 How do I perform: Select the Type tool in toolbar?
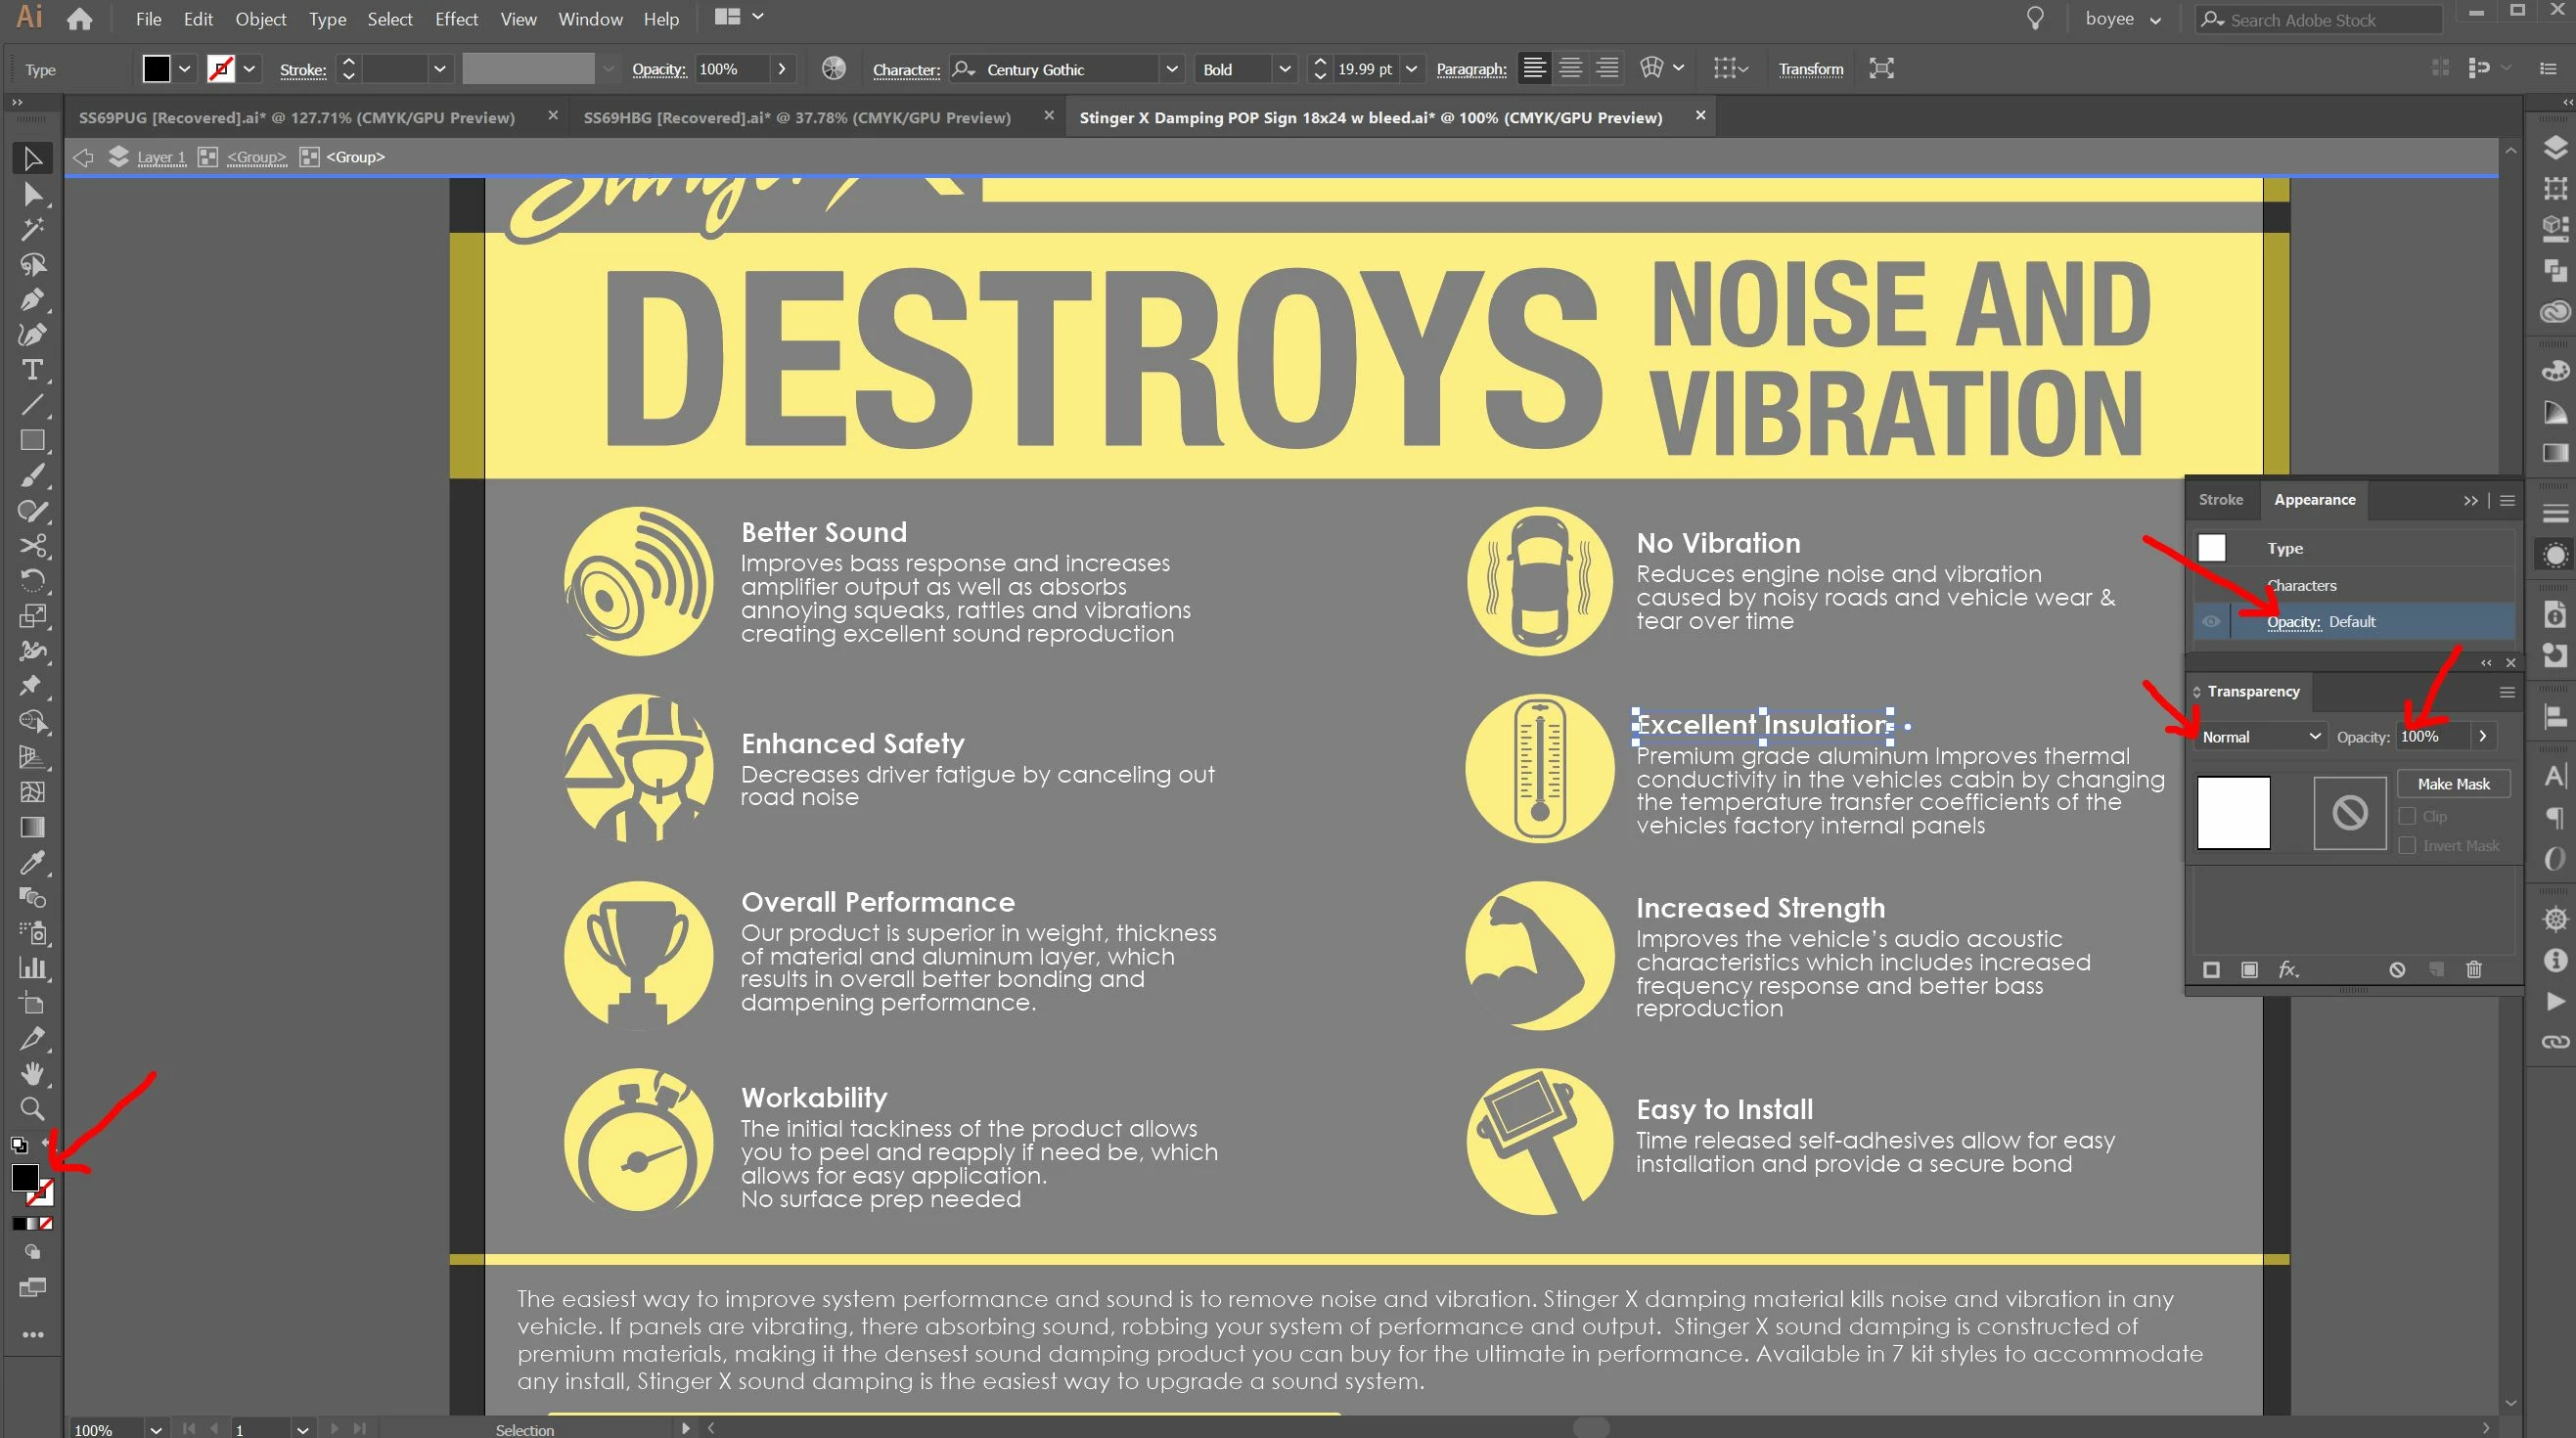[32, 370]
